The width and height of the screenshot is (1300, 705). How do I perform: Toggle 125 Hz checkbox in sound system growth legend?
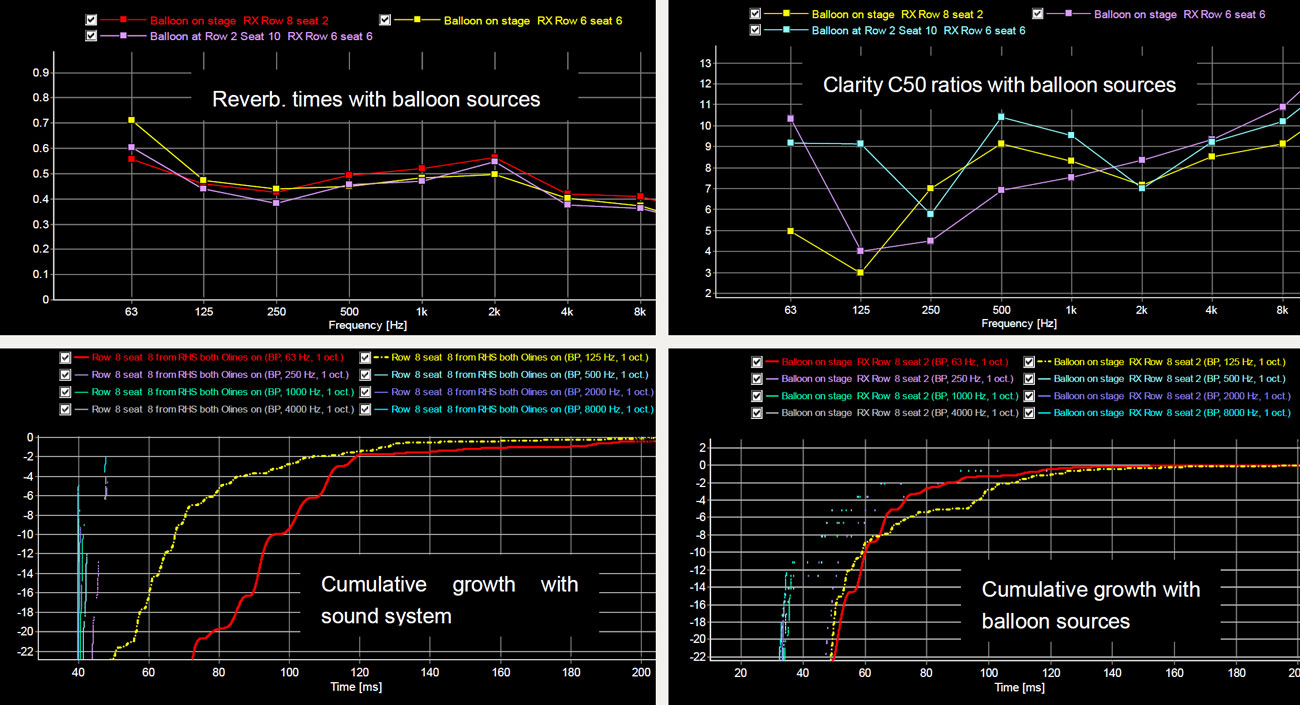(x=367, y=357)
